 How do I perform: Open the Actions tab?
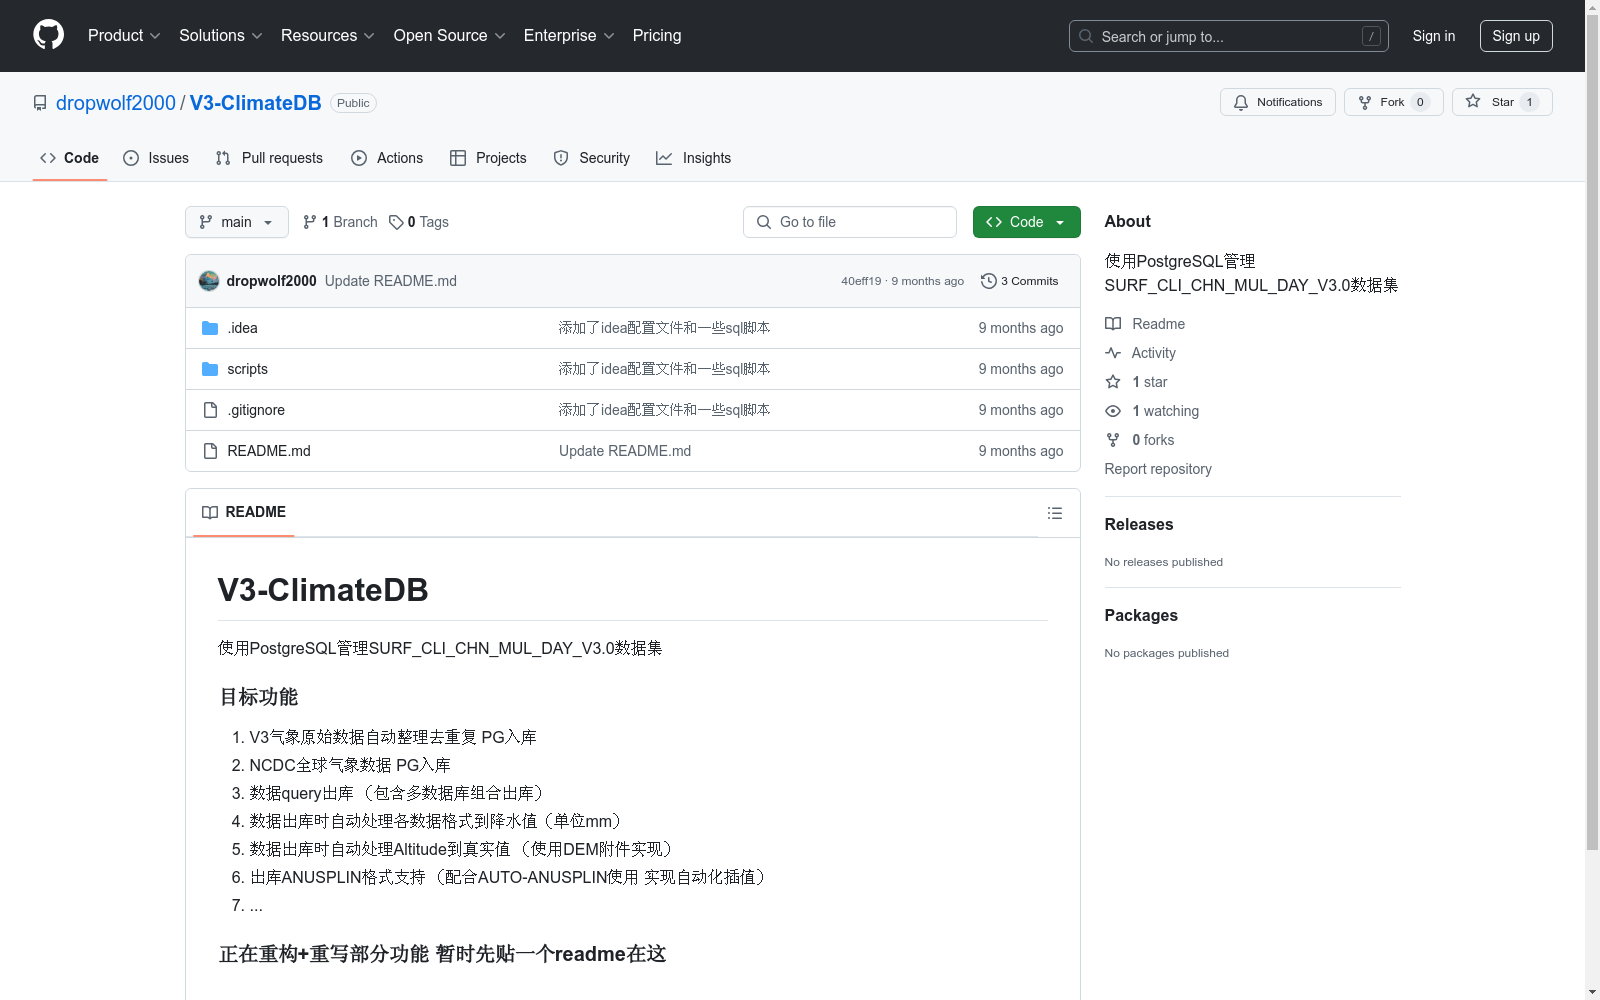point(387,158)
